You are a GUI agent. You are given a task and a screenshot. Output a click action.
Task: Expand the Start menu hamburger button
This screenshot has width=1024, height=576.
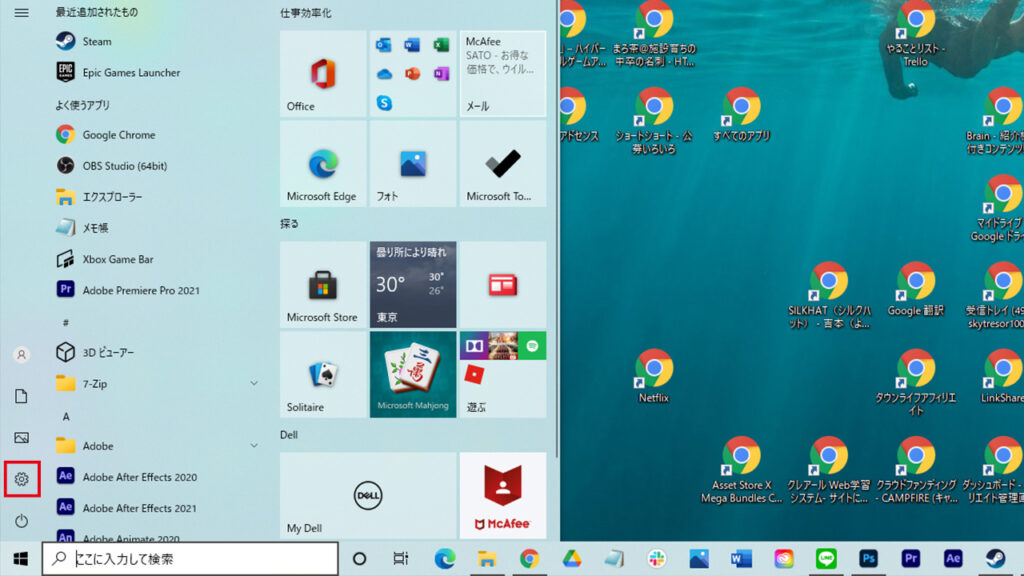tap(22, 12)
